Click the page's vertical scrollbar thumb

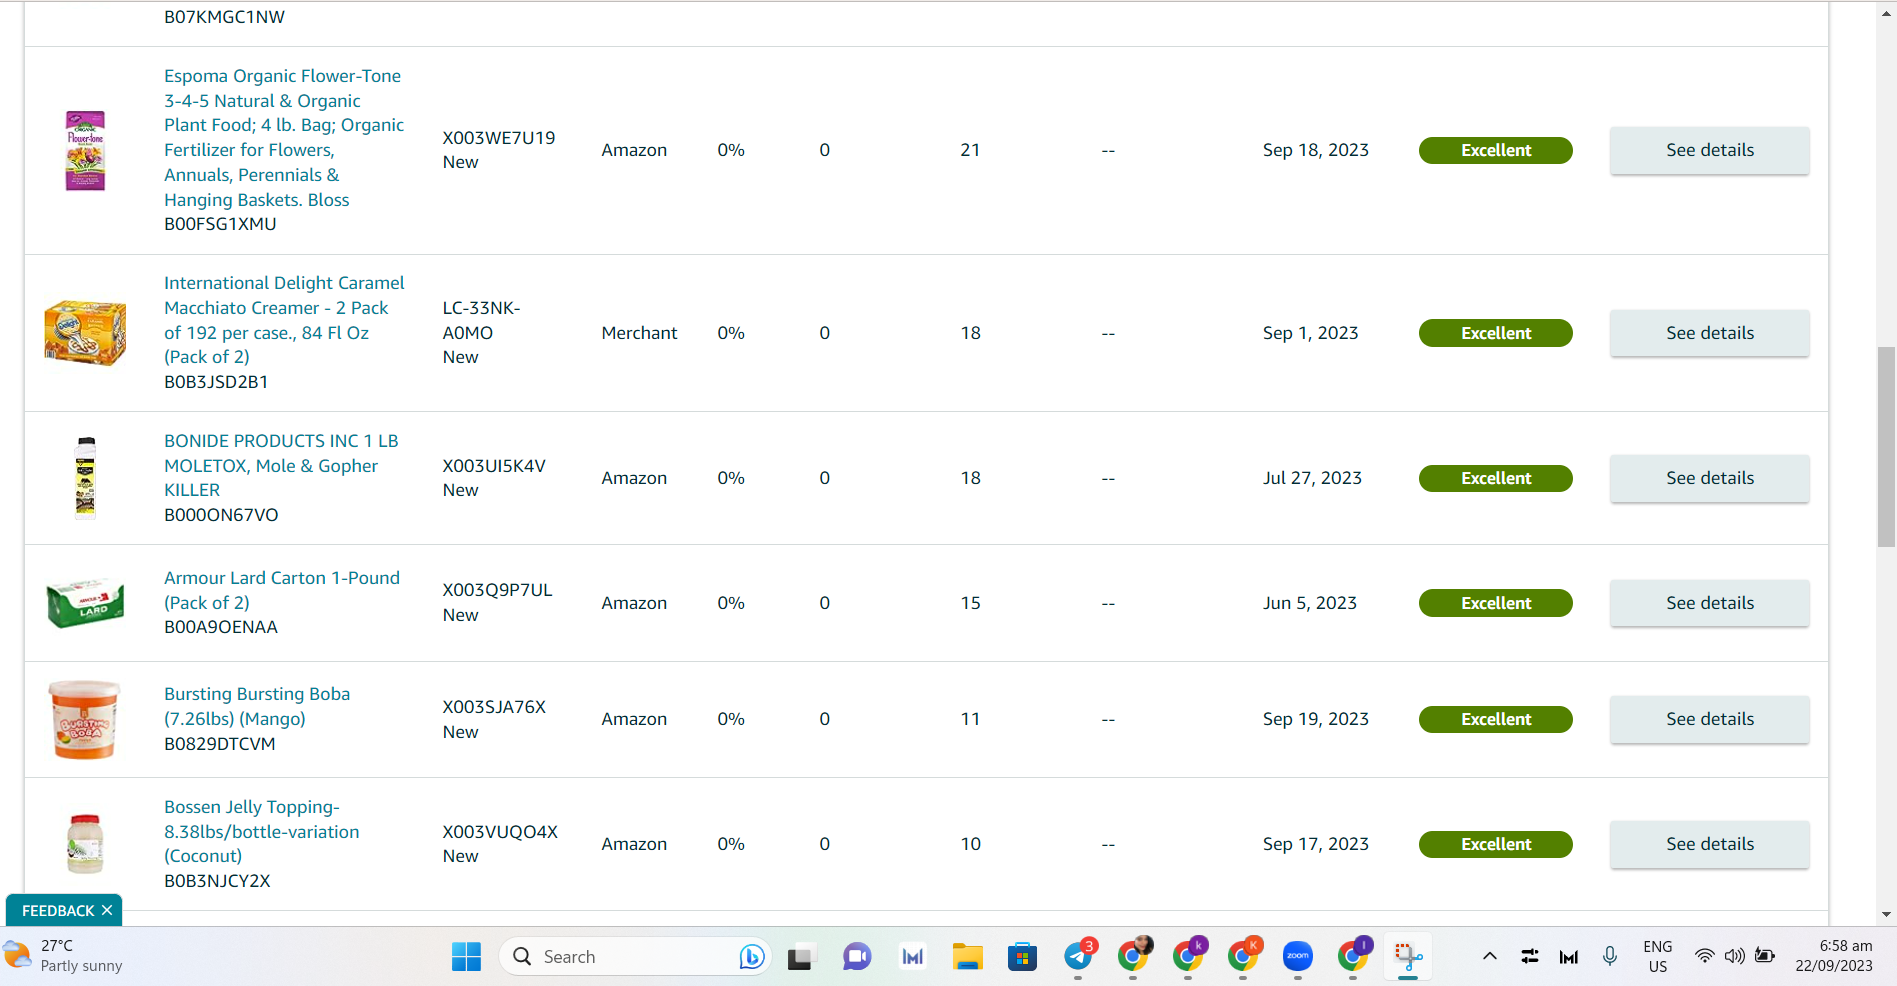click(1886, 447)
